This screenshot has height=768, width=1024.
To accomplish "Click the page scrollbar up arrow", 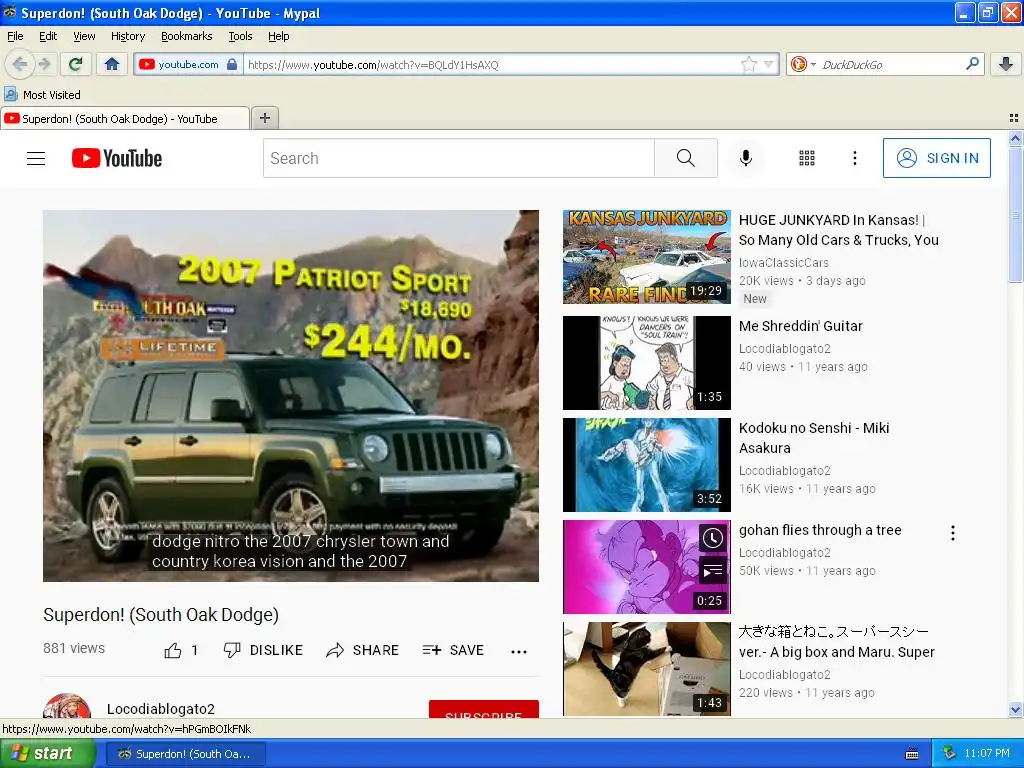I will (1015, 138).
